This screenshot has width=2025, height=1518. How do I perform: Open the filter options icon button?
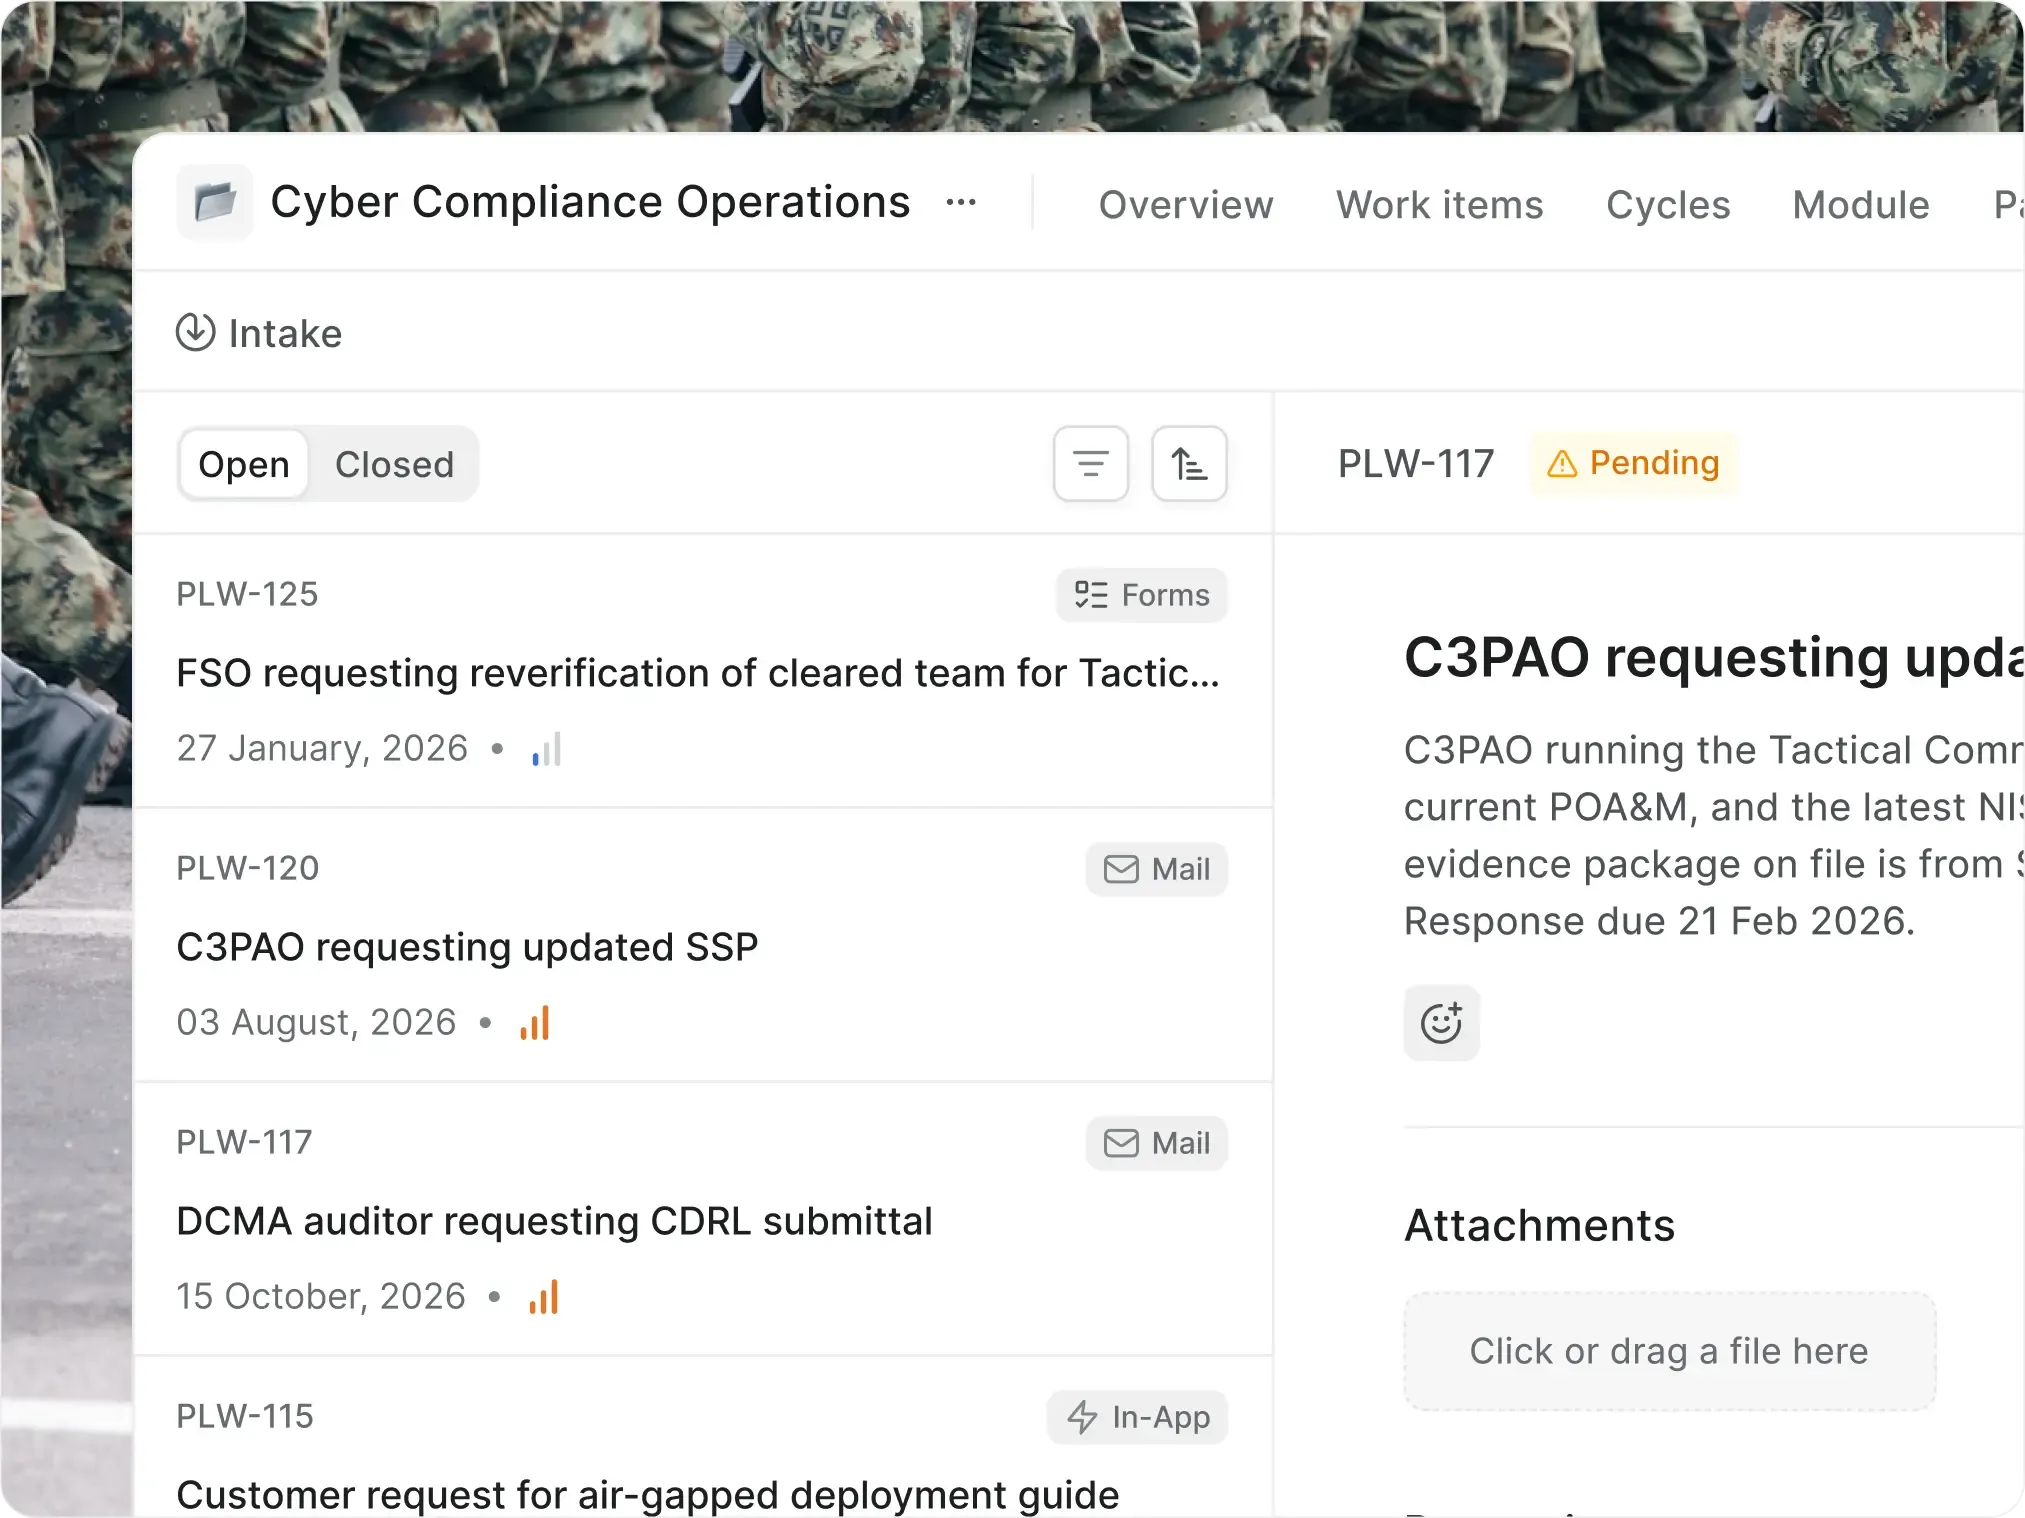(1090, 464)
